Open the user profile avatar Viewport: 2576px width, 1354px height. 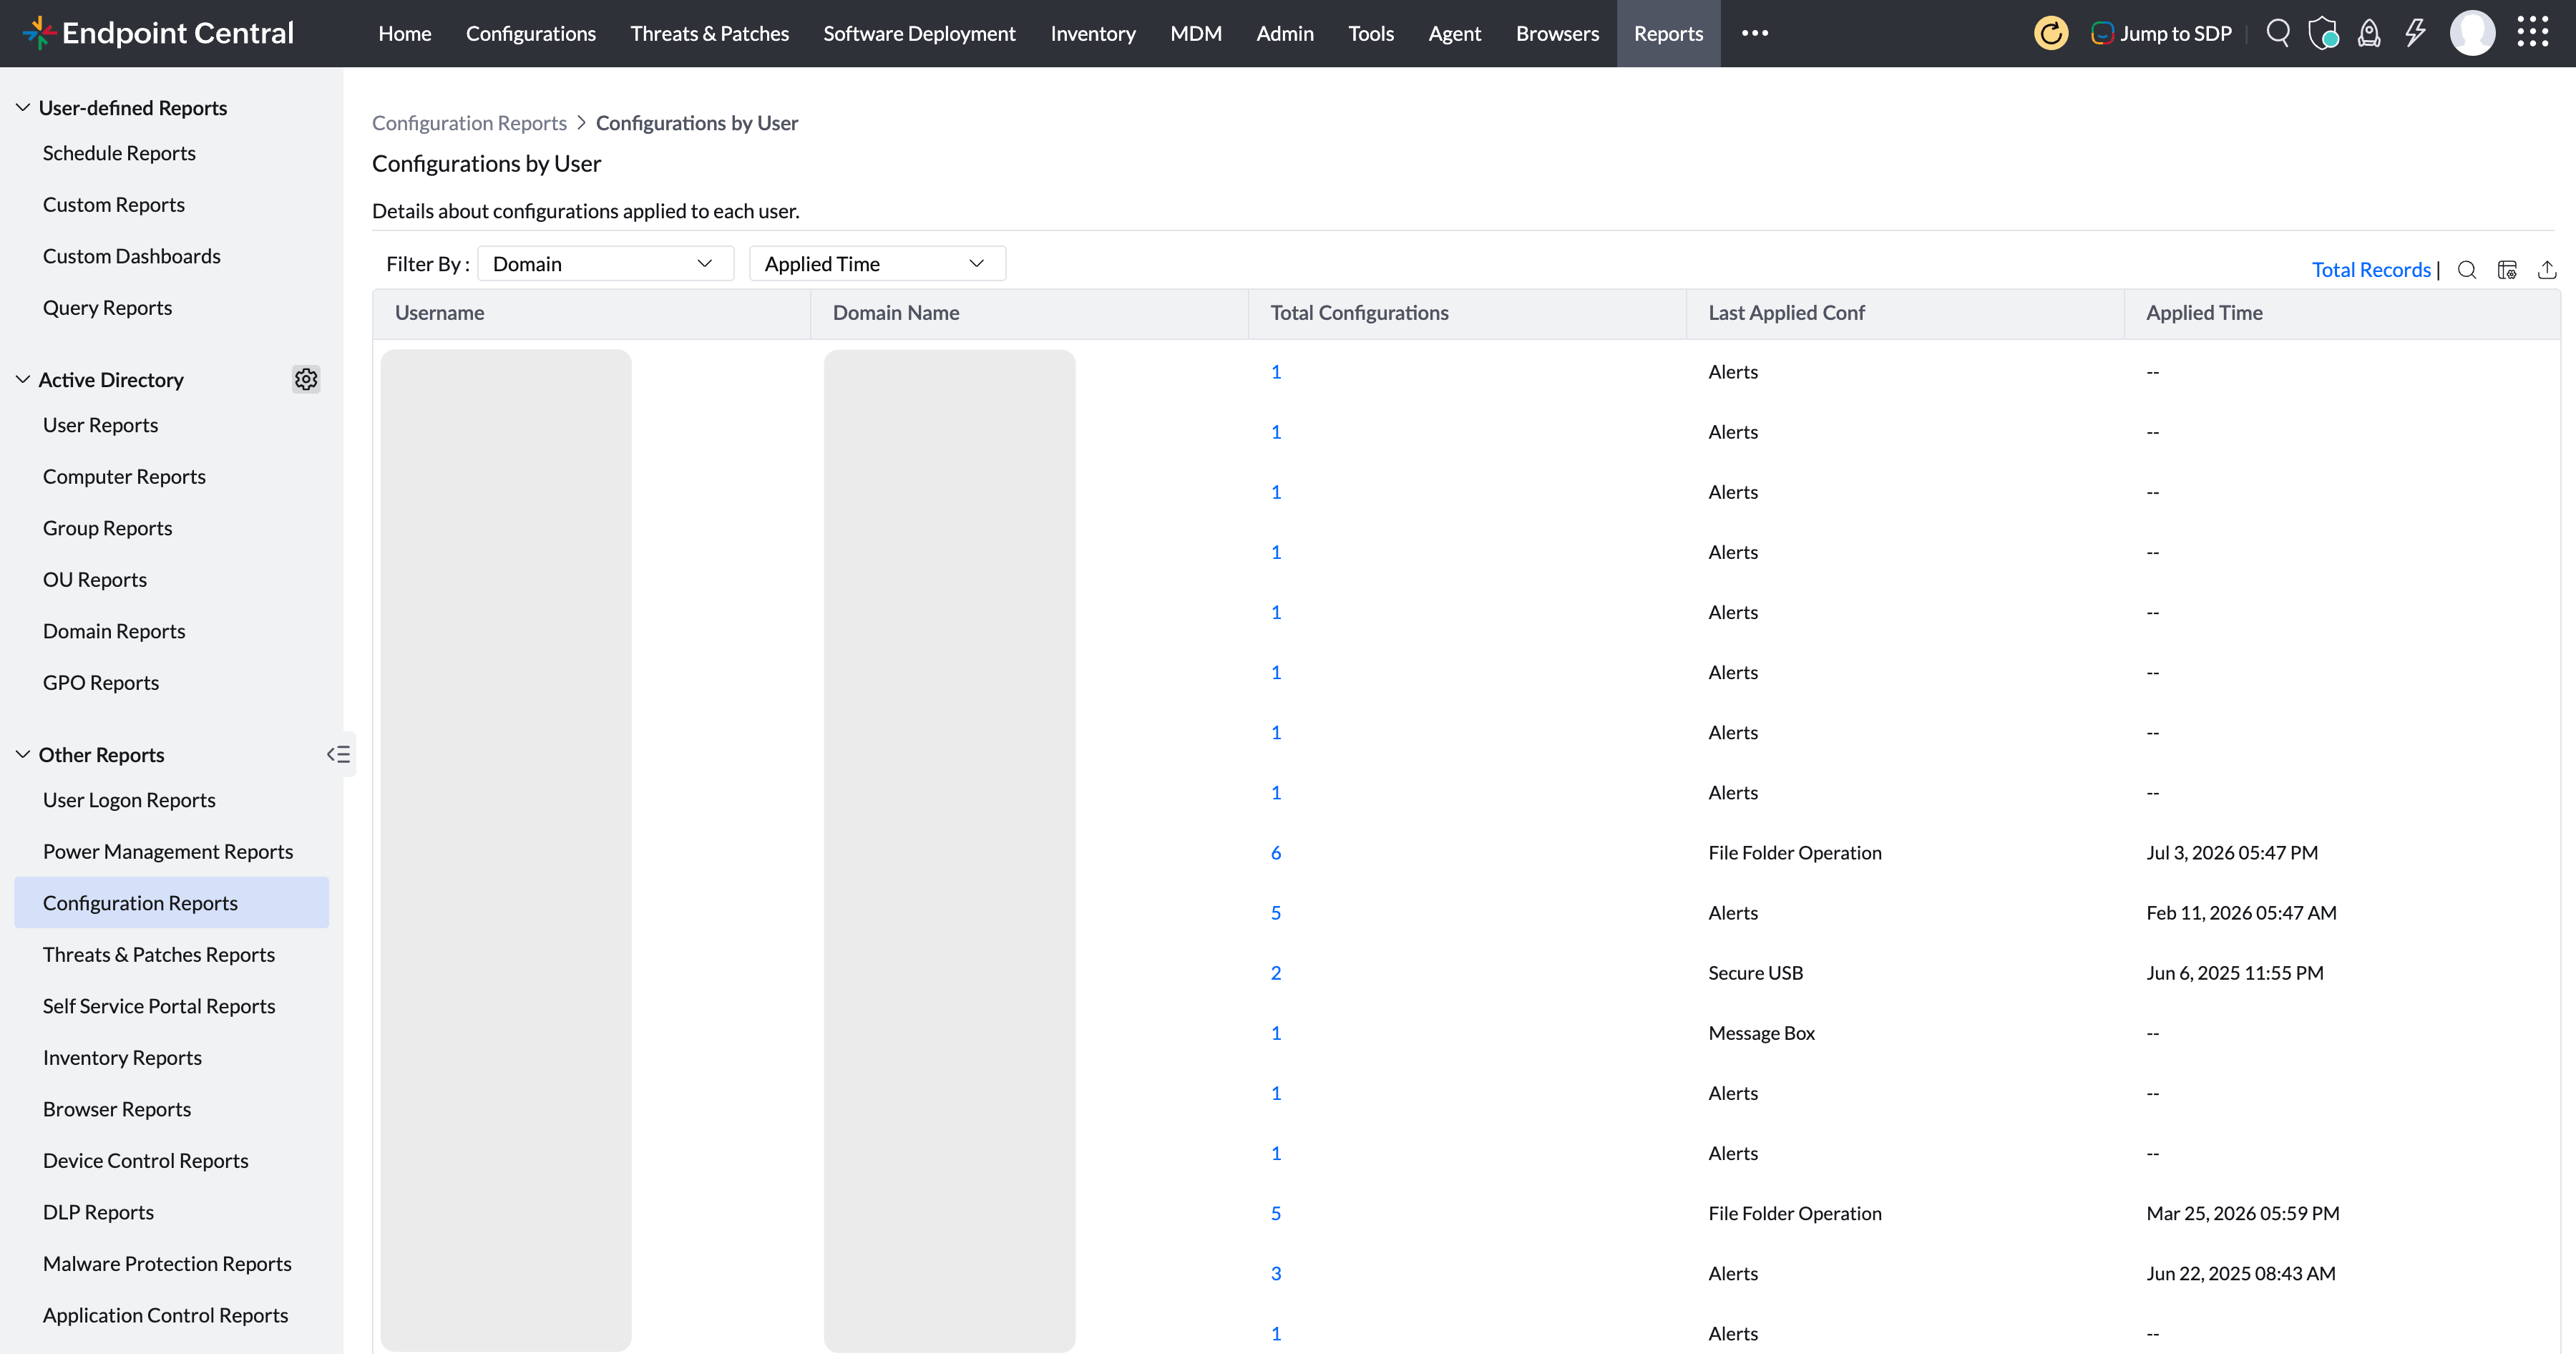2472,33
